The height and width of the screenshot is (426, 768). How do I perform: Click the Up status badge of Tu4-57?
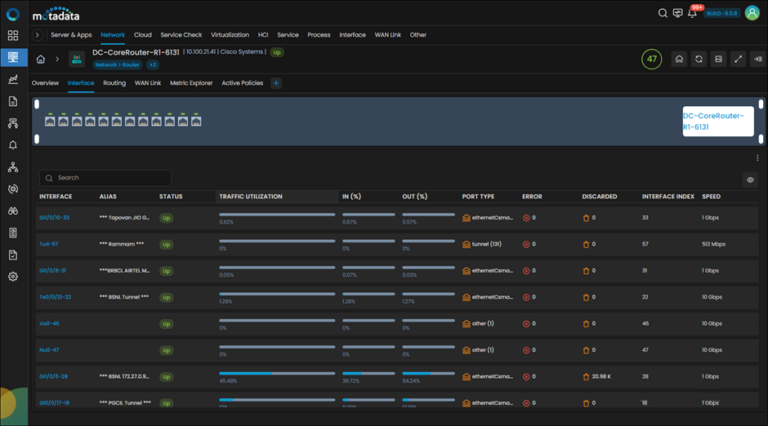(166, 244)
